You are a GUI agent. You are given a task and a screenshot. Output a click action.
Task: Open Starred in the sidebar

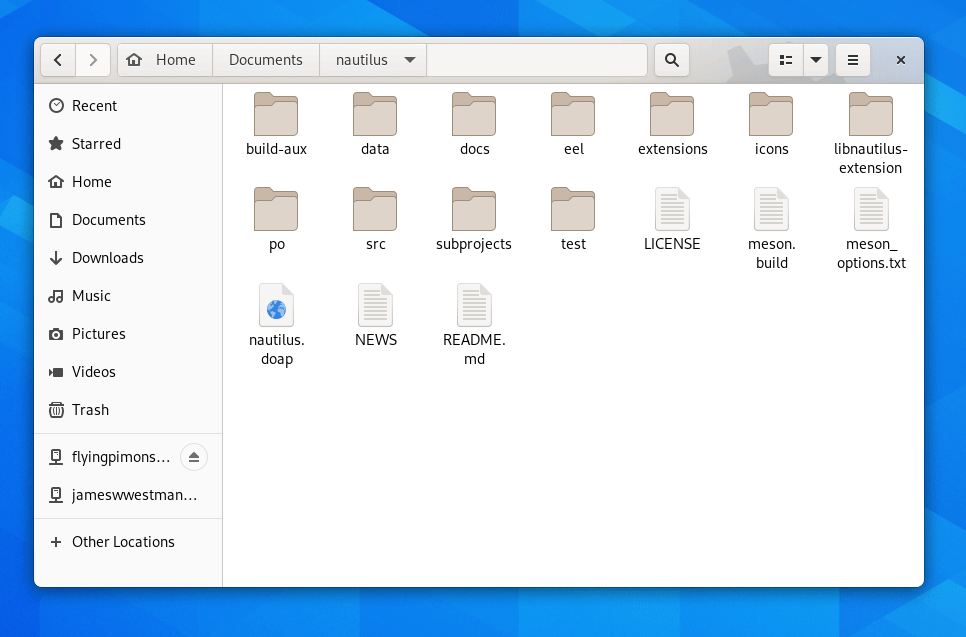(128, 144)
